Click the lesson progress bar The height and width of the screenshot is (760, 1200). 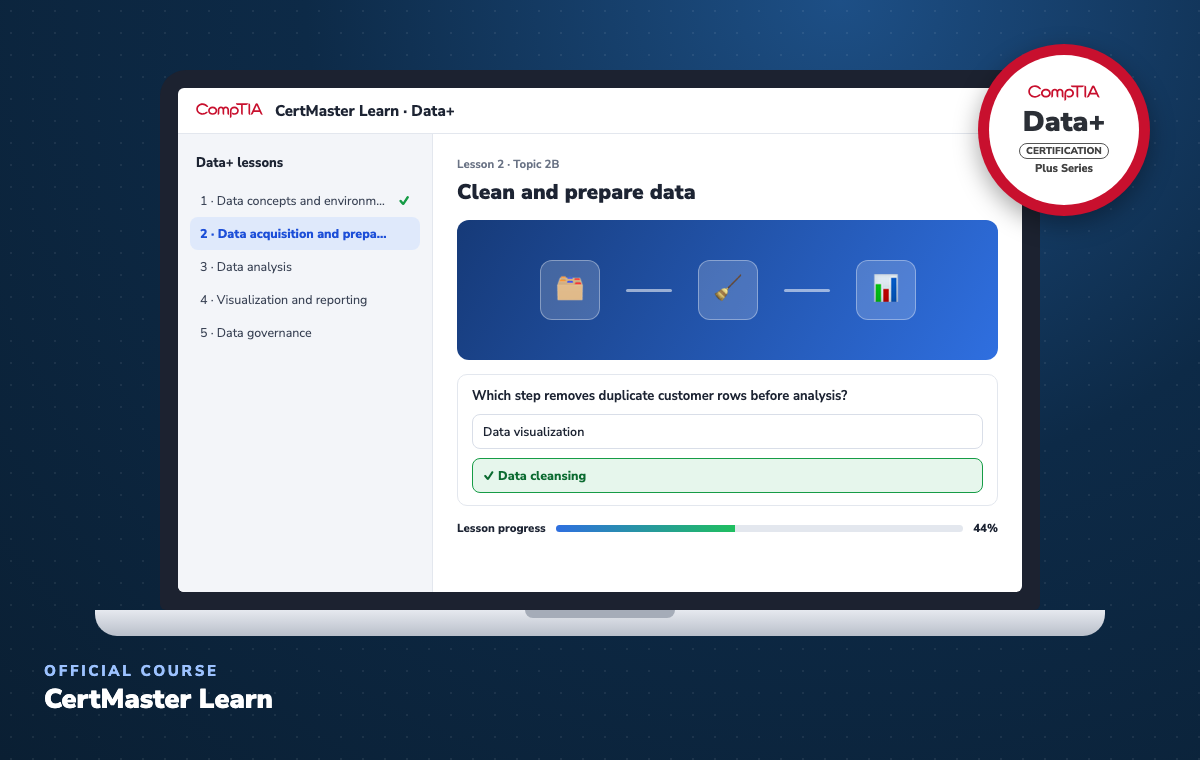coord(759,528)
